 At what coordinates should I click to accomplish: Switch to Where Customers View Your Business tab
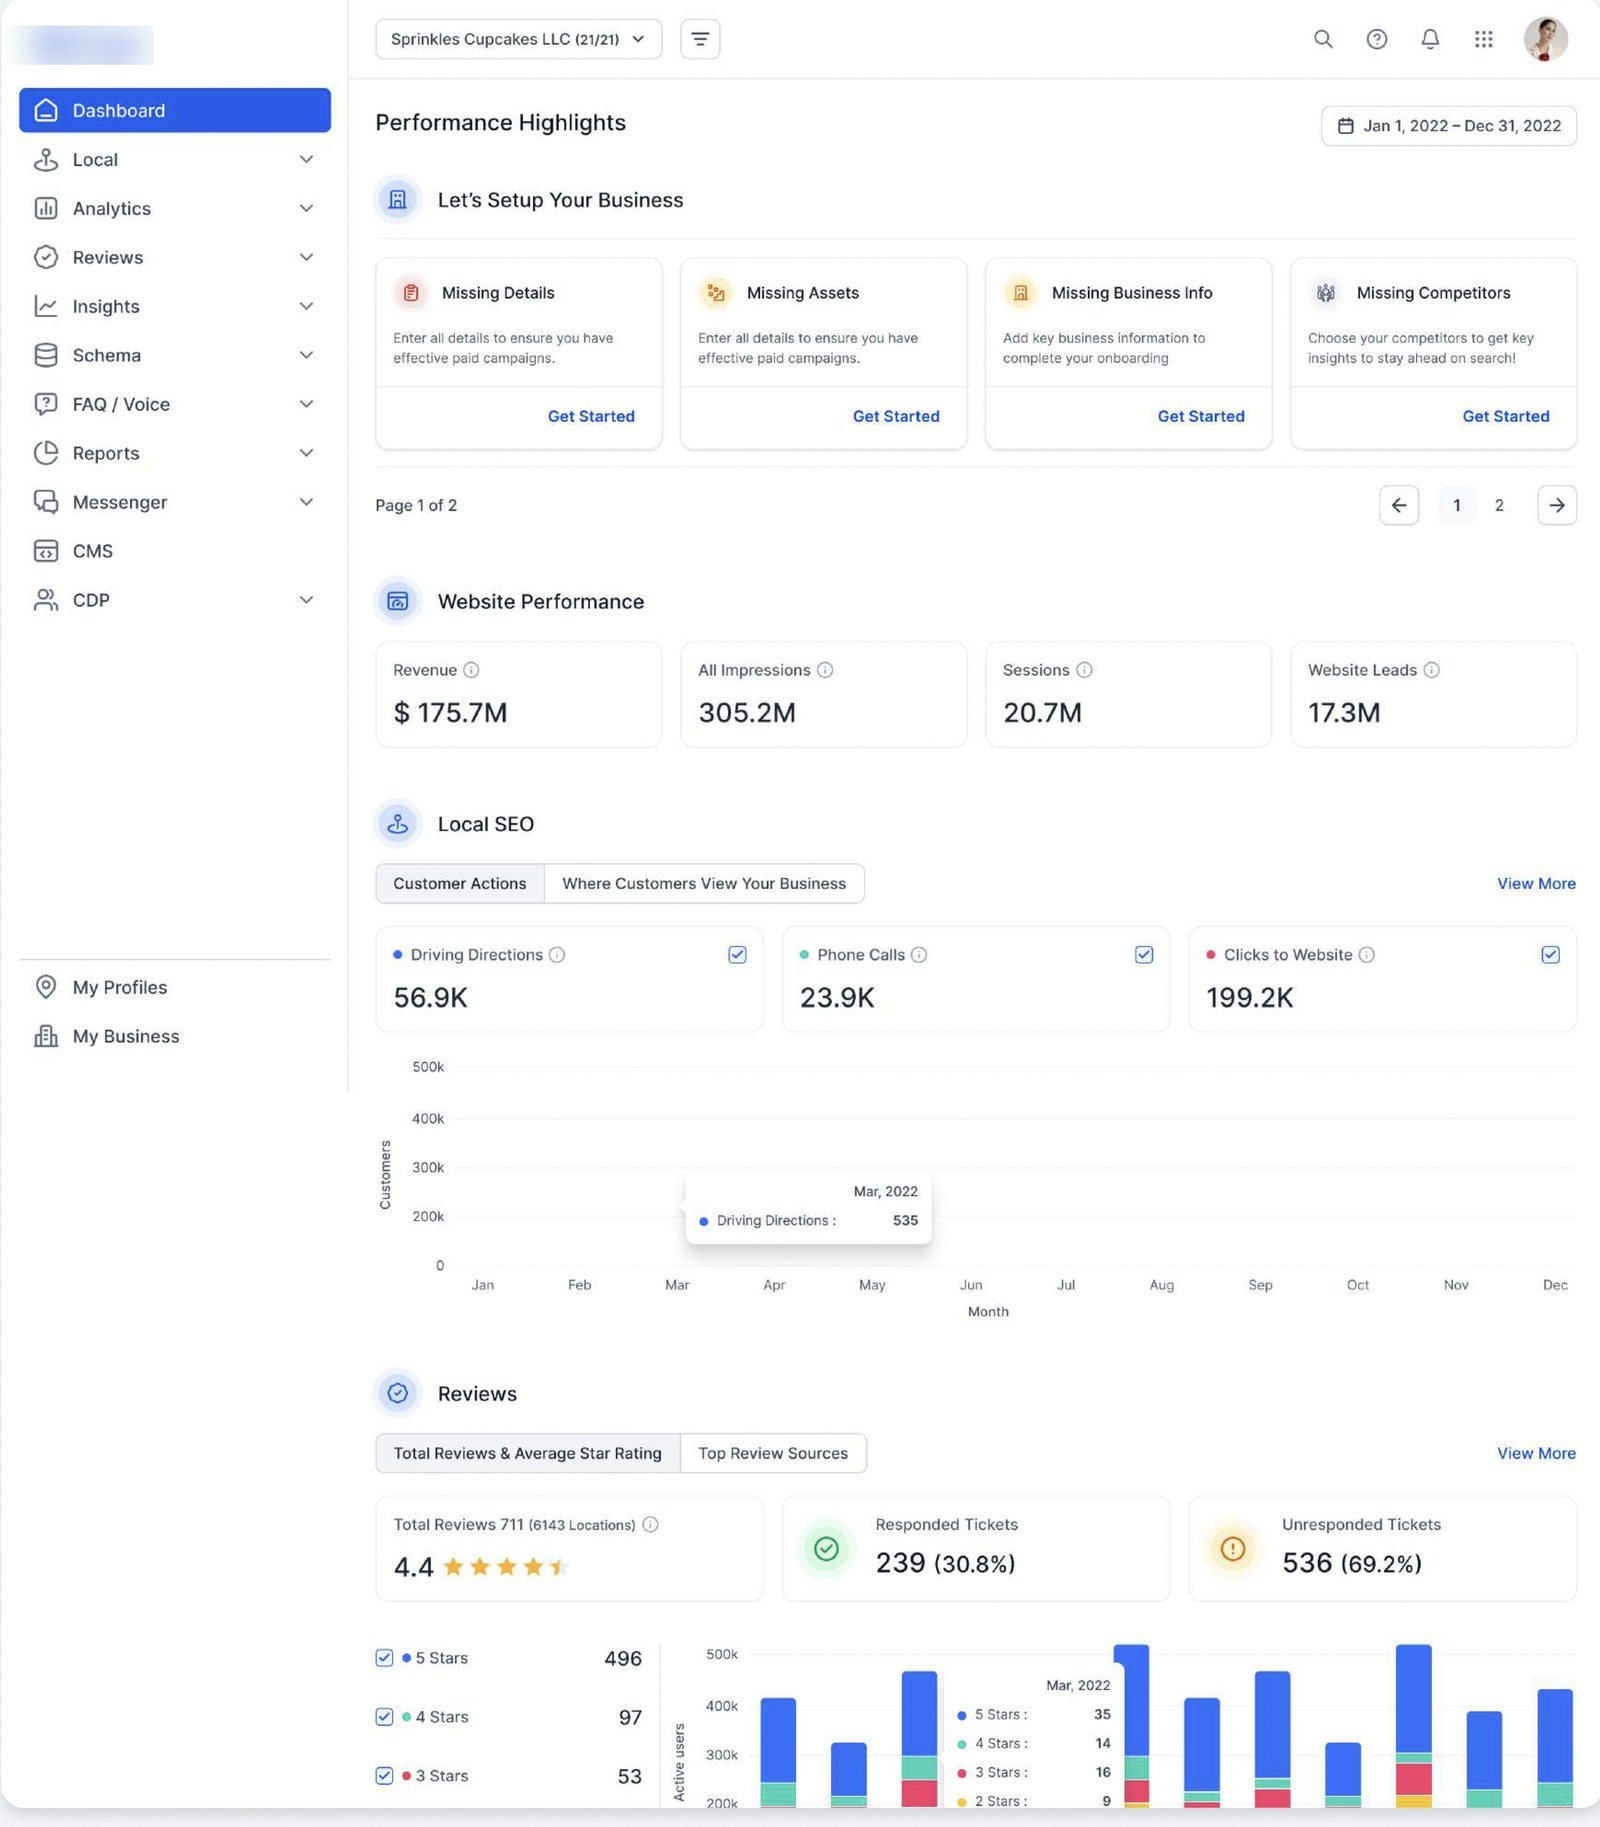coord(704,884)
